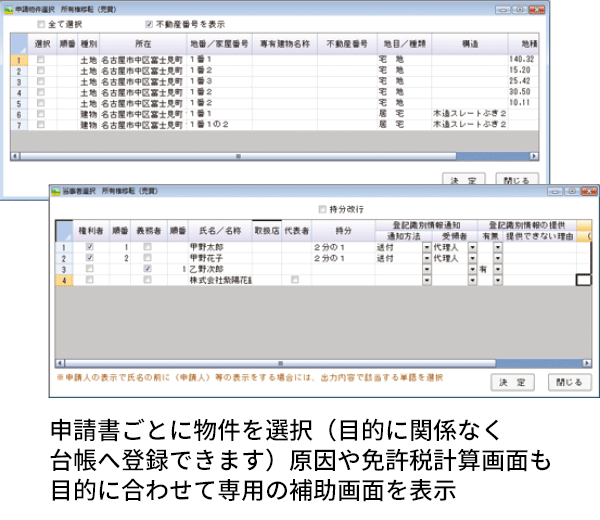This screenshot has width=600, height=520.
Task: Check the 持分改行 option
Action: (321, 210)
